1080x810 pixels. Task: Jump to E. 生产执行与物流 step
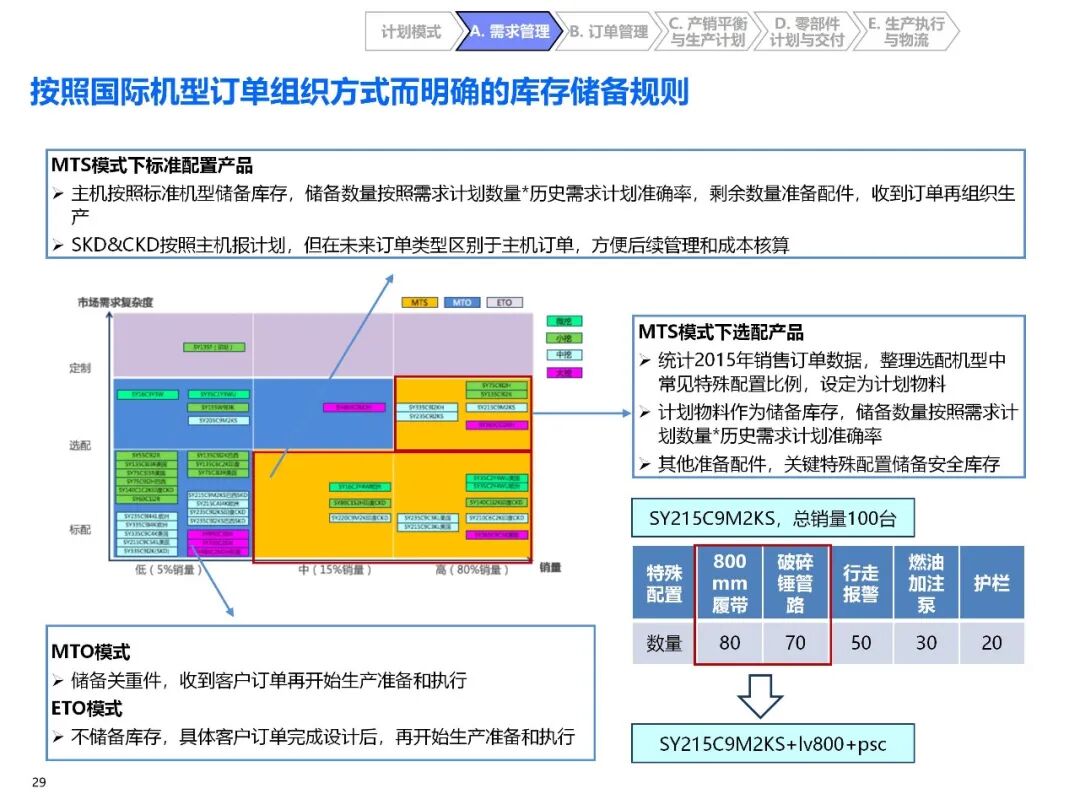point(906,32)
